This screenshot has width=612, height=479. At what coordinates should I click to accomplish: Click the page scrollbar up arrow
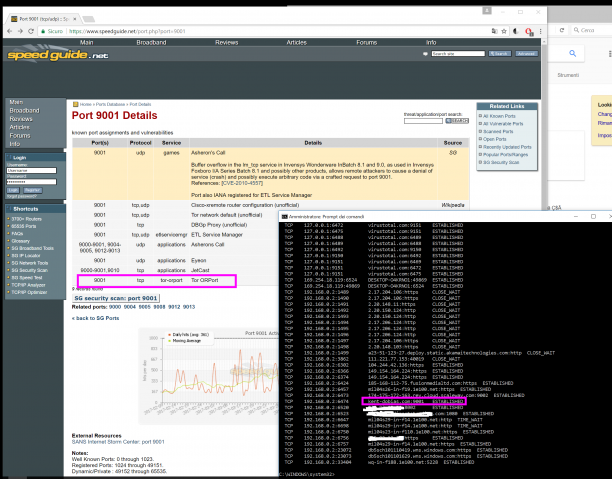[x=544, y=42]
